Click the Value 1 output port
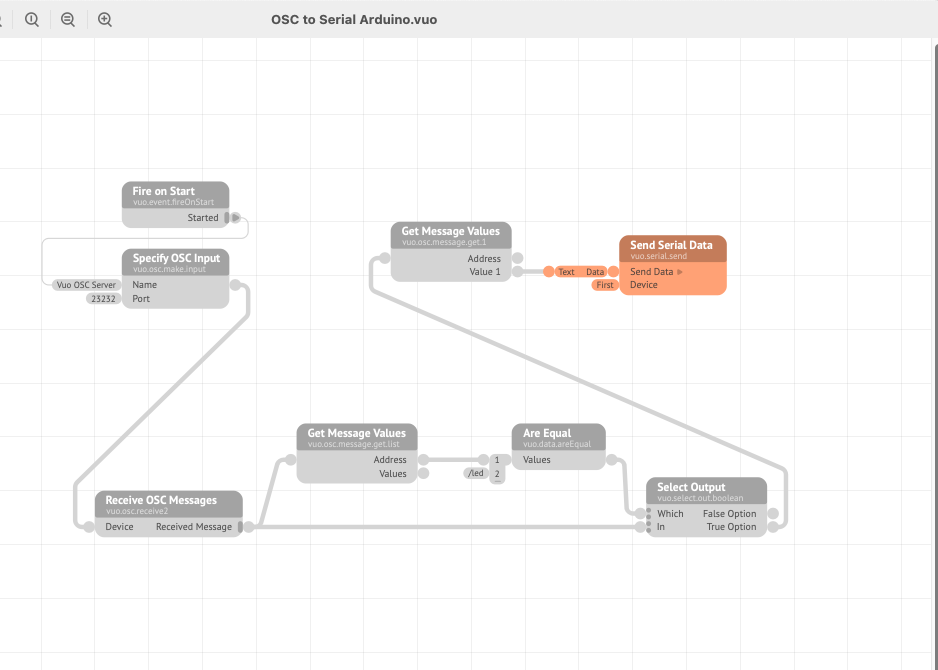This screenshot has width=938, height=670. tap(517, 271)
